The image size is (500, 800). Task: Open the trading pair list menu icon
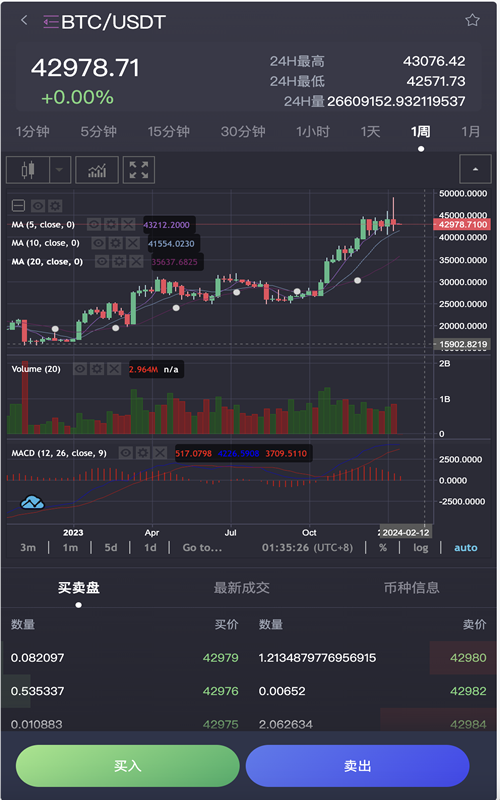point(51,22)
